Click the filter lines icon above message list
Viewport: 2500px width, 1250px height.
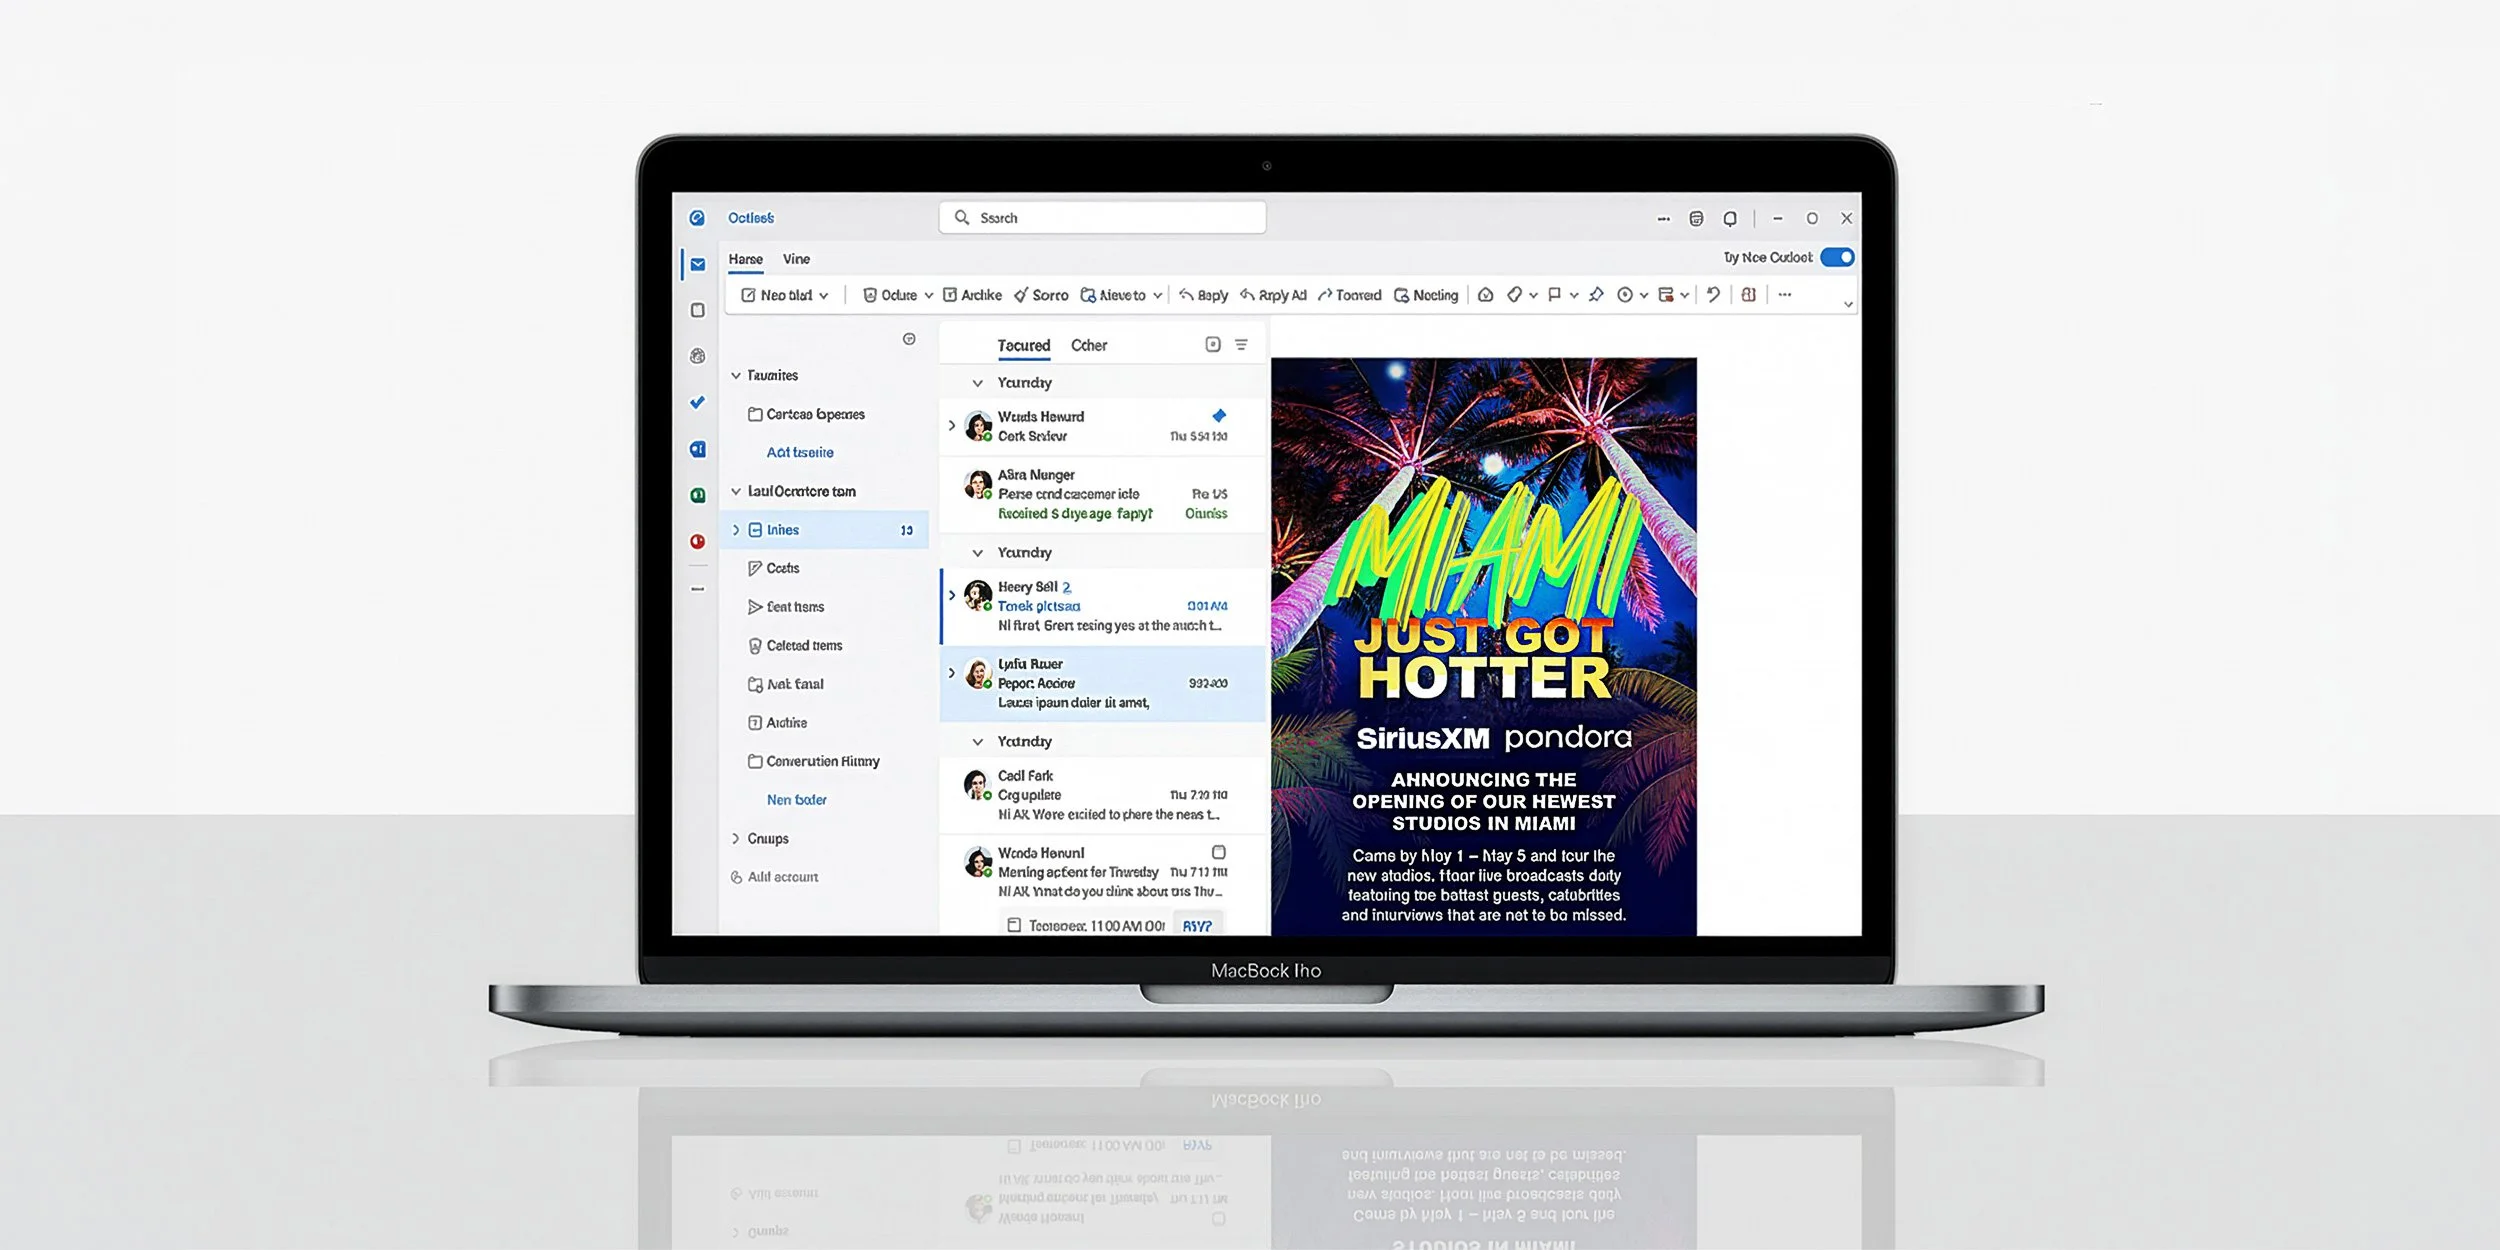1241,345
